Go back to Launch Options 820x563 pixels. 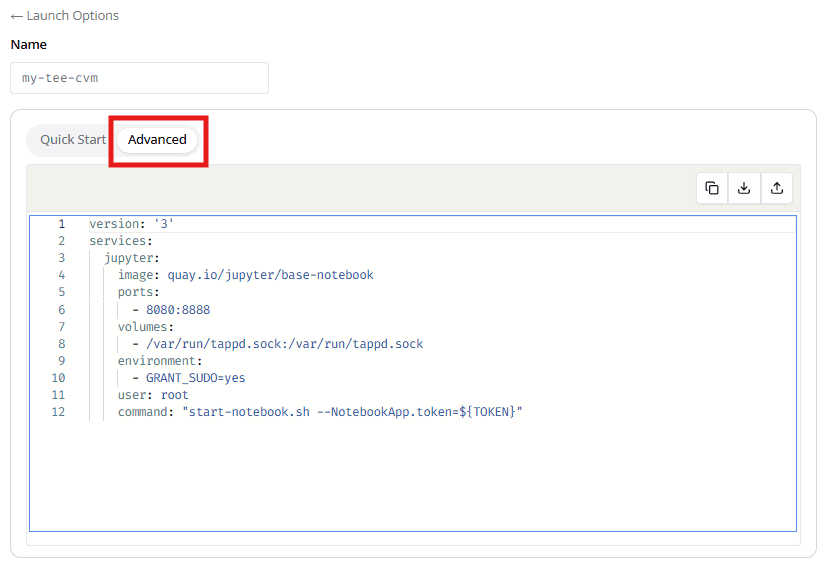pos(65,16)
